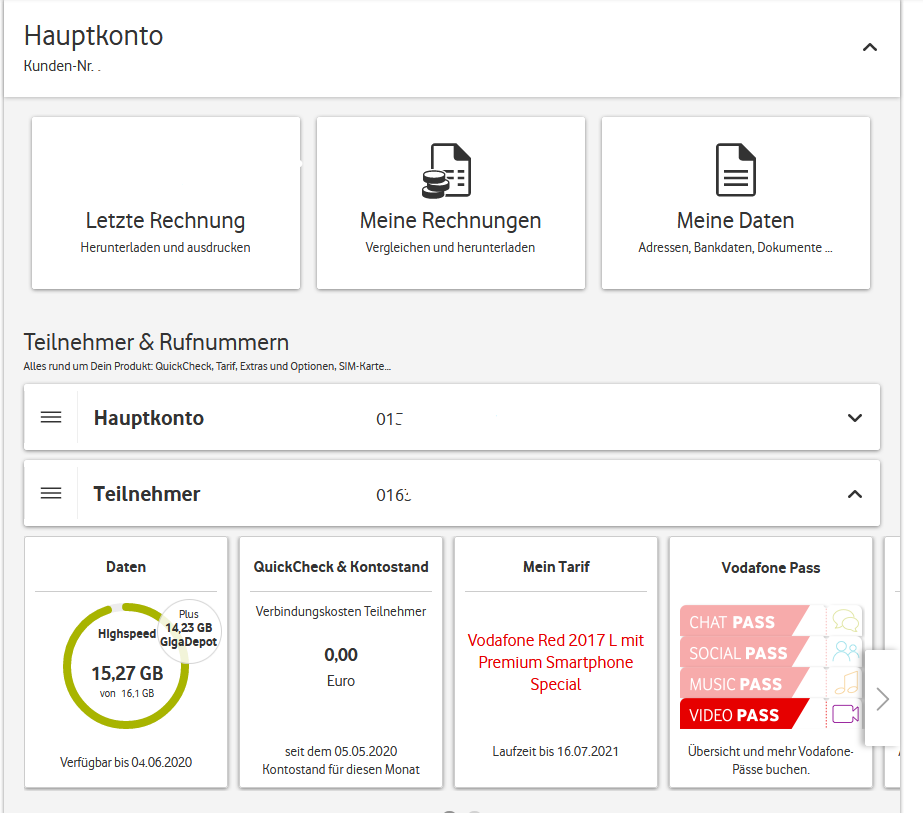Click 'seit dem 05.05.2020' text
The height and width of the screenshot is (813, 923).
(341, 751)
